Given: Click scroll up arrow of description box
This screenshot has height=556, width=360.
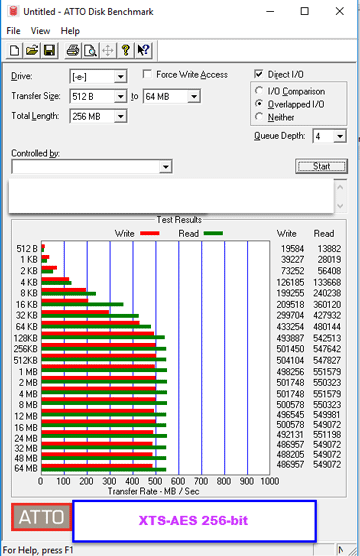Looking at the screenshot, I should 340,187.
